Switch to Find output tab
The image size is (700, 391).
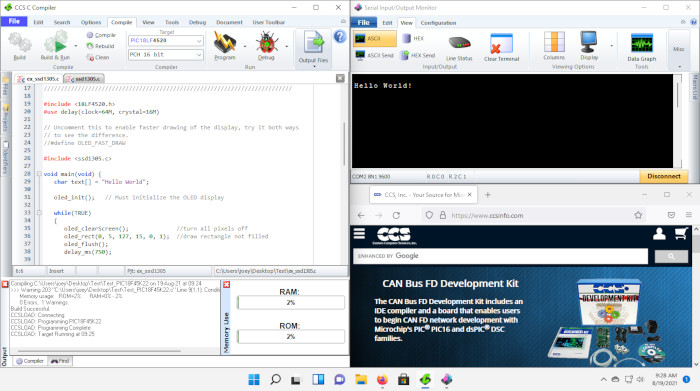(60, 361)
